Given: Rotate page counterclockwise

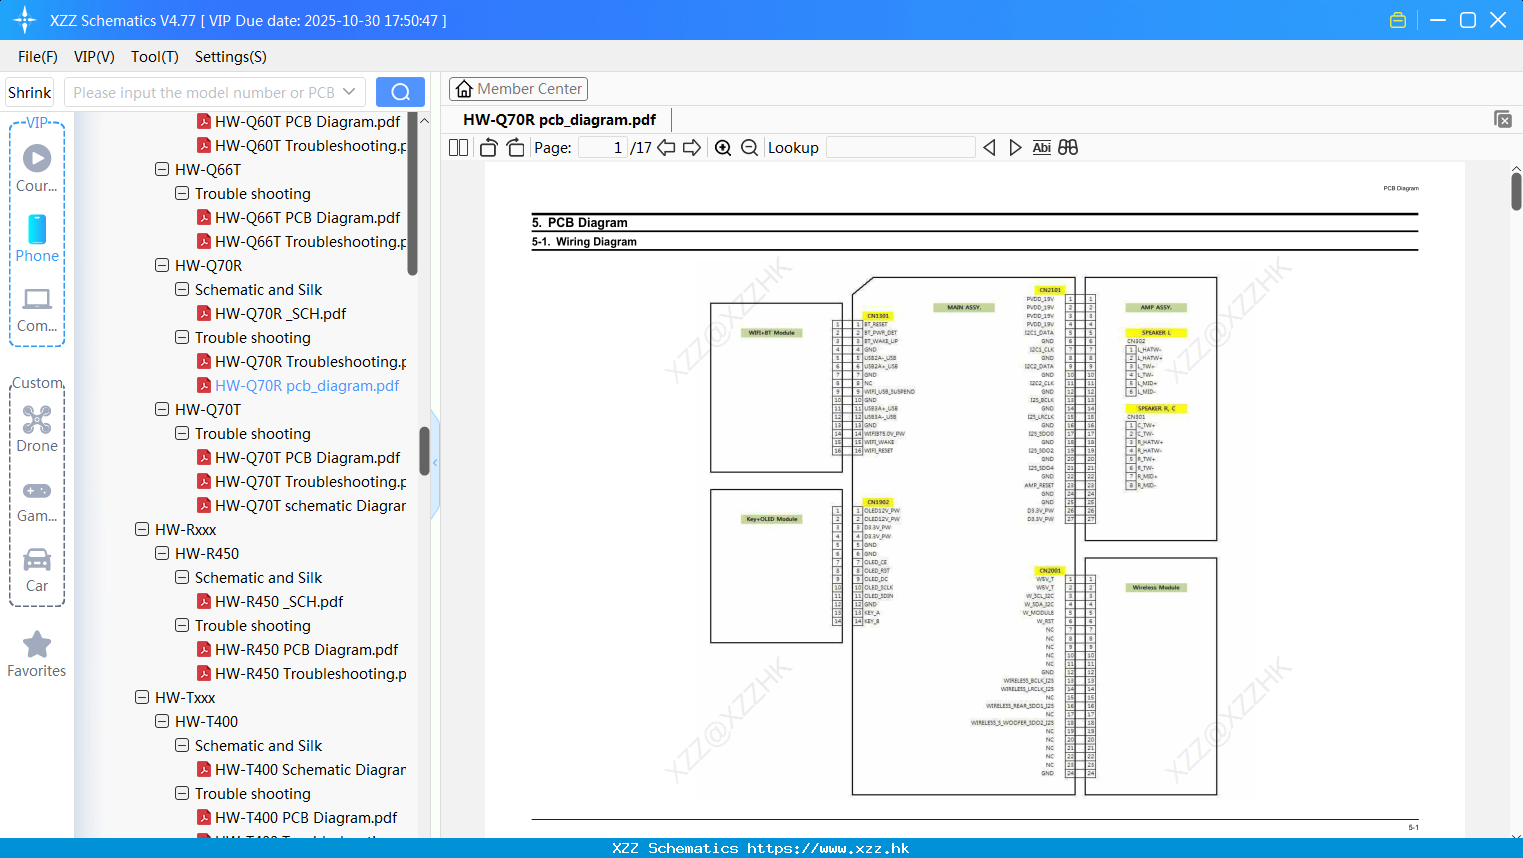Looking at the screenshot, I should pyautogui.click(x=488, y=148).
